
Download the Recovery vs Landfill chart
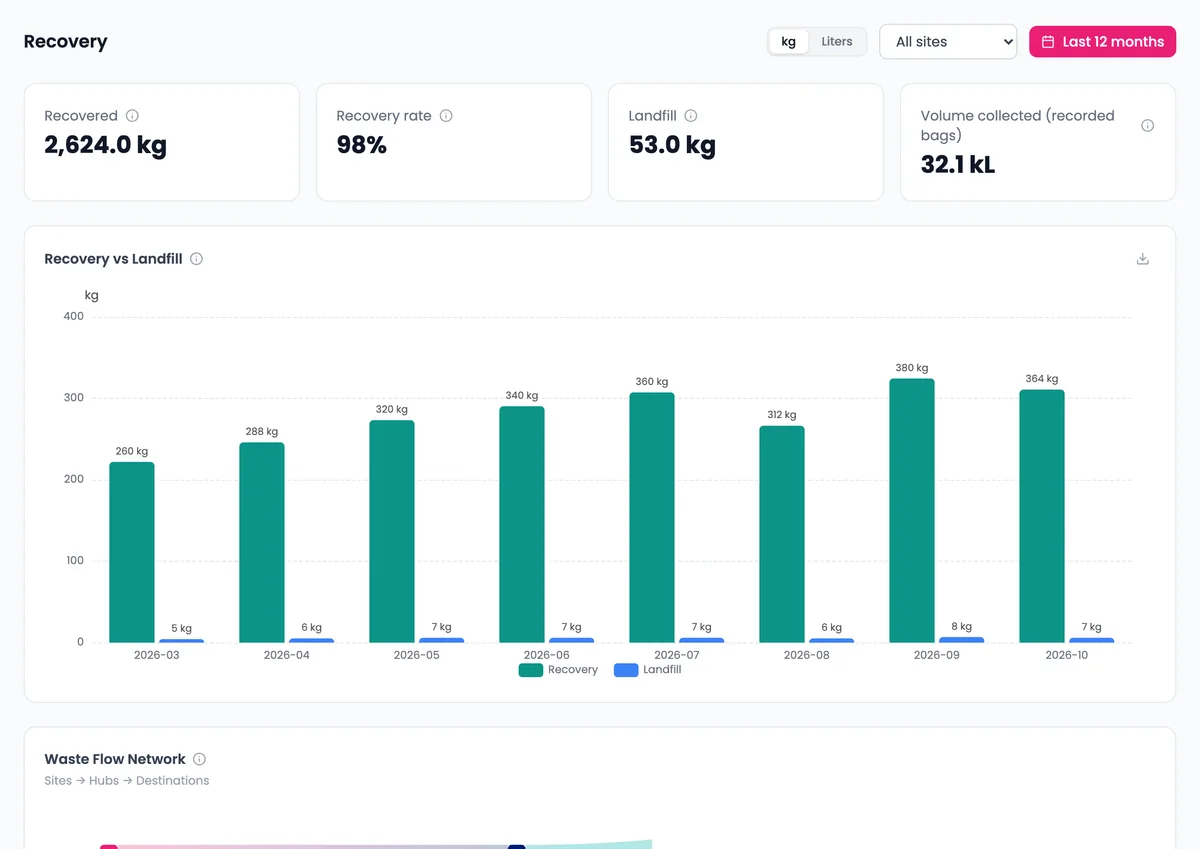1143,259
